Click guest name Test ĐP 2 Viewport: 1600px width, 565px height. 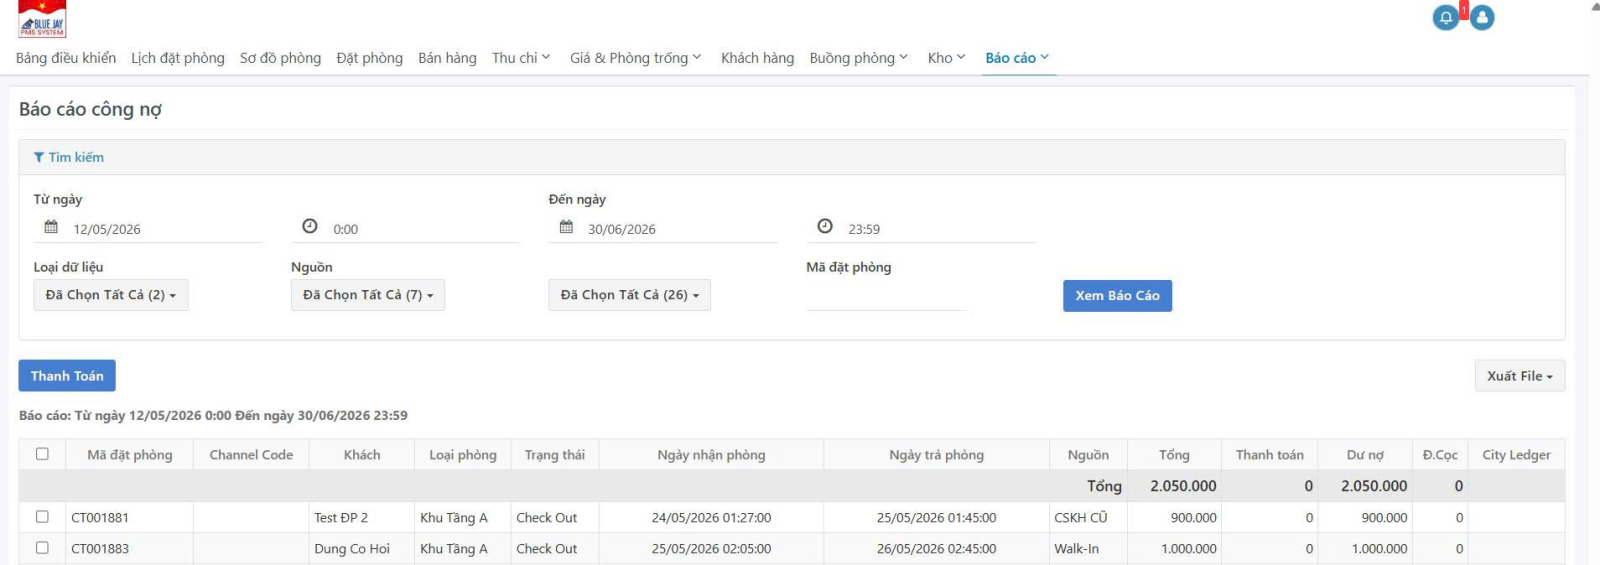pyautogui.click(x=341, y=518)
